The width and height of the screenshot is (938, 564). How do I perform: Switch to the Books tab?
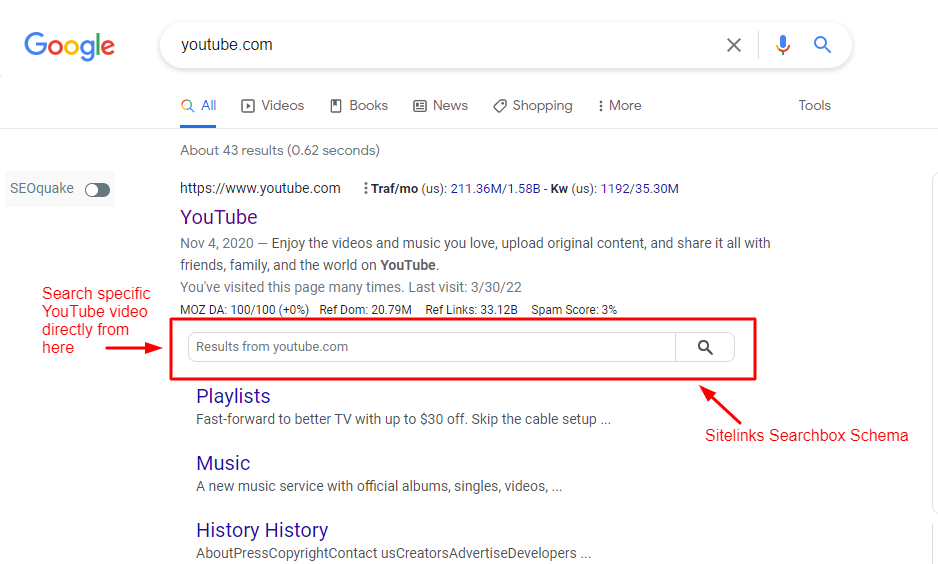pyautogui.click(x=359, y=106)
